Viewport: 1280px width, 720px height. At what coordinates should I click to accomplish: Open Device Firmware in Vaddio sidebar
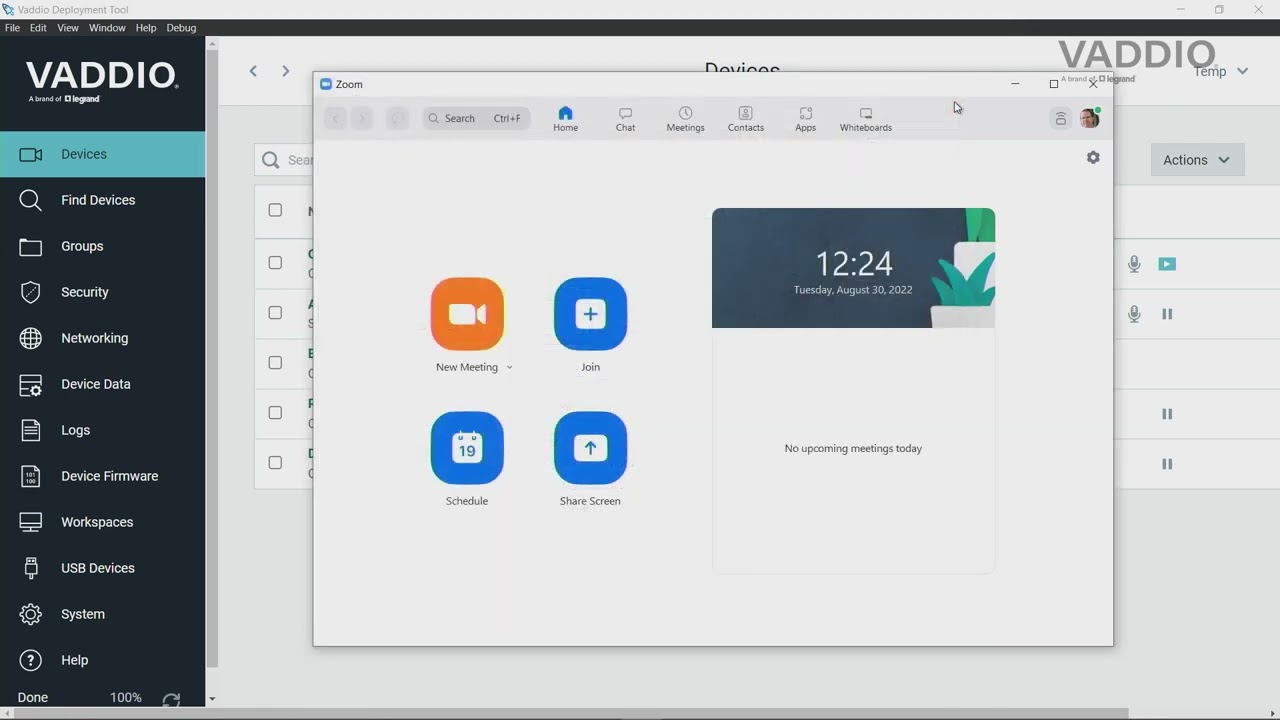point(103,476)
